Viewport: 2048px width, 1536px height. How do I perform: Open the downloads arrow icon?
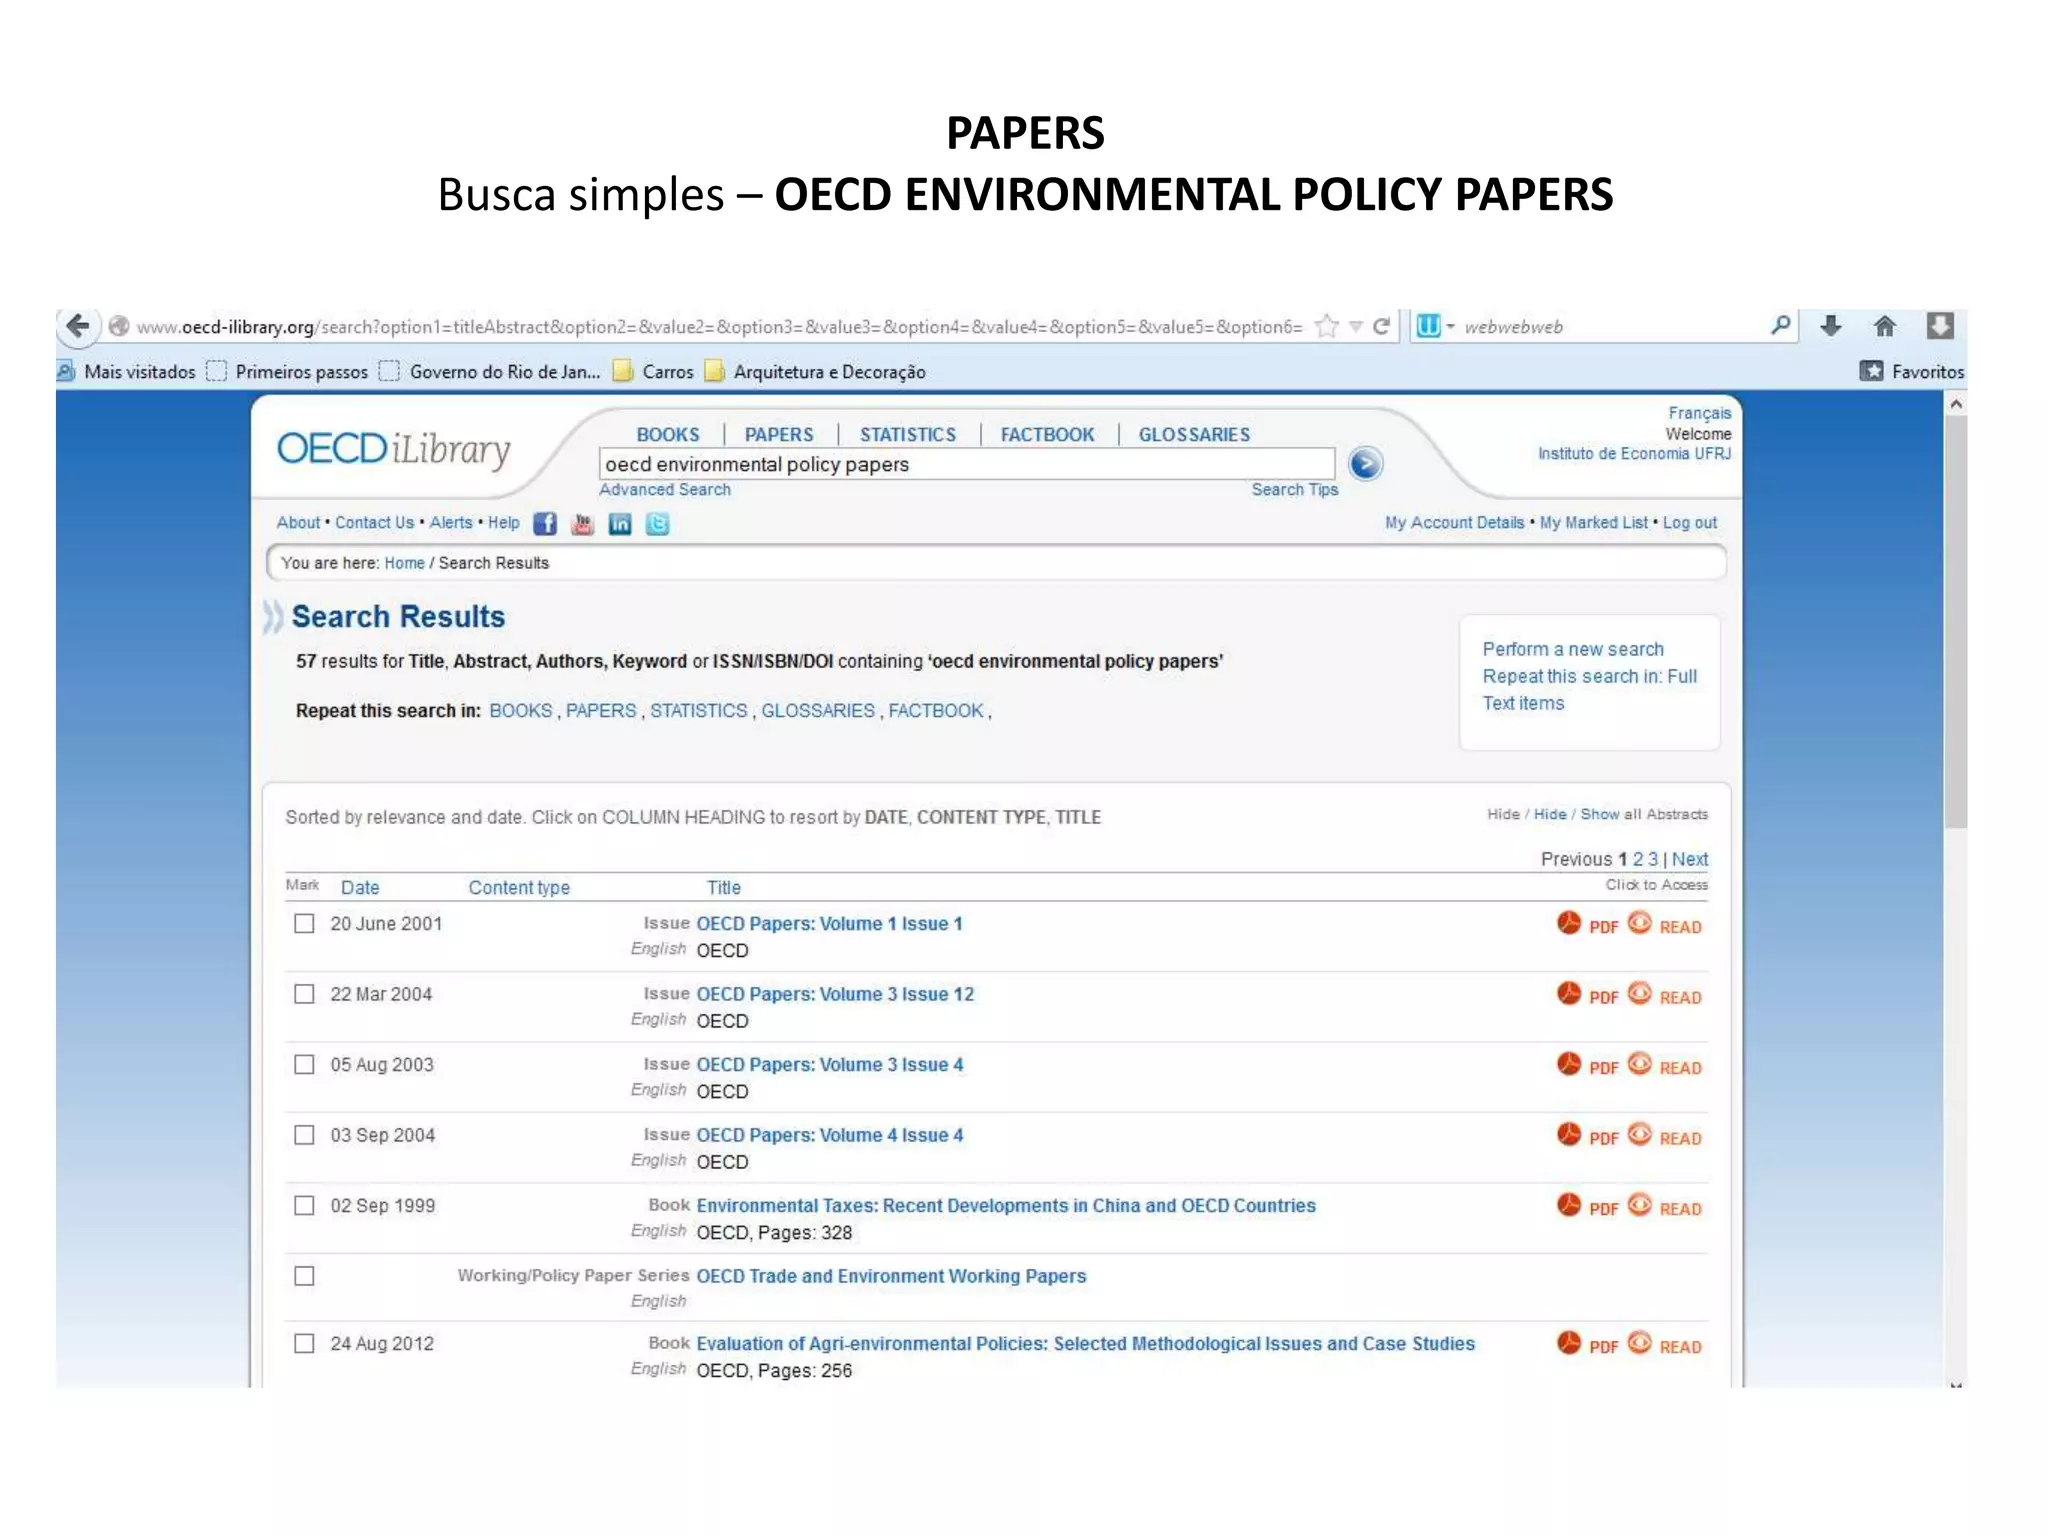tap(1831, 326)
